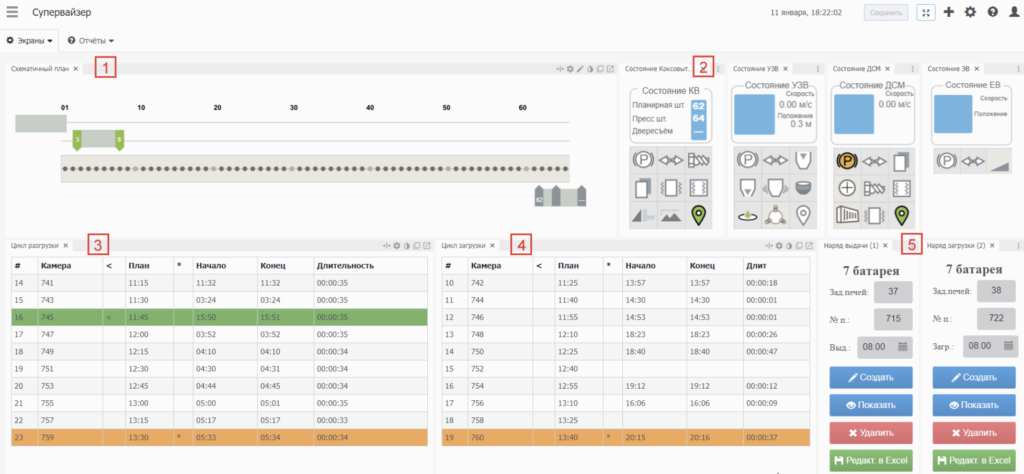Viewport: 1024px width, 474px height.
Task: Select green row with chamber 745
Action: (219, 317)
